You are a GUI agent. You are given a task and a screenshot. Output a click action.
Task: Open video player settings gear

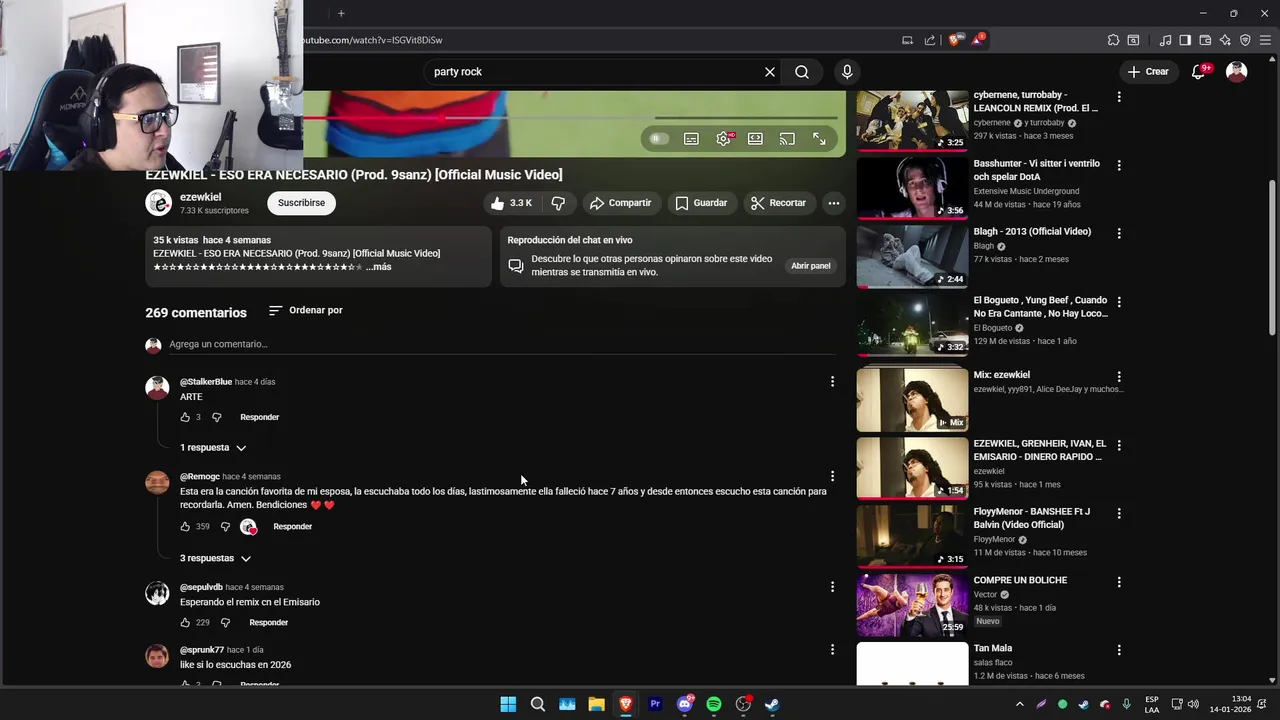(724, 139)
